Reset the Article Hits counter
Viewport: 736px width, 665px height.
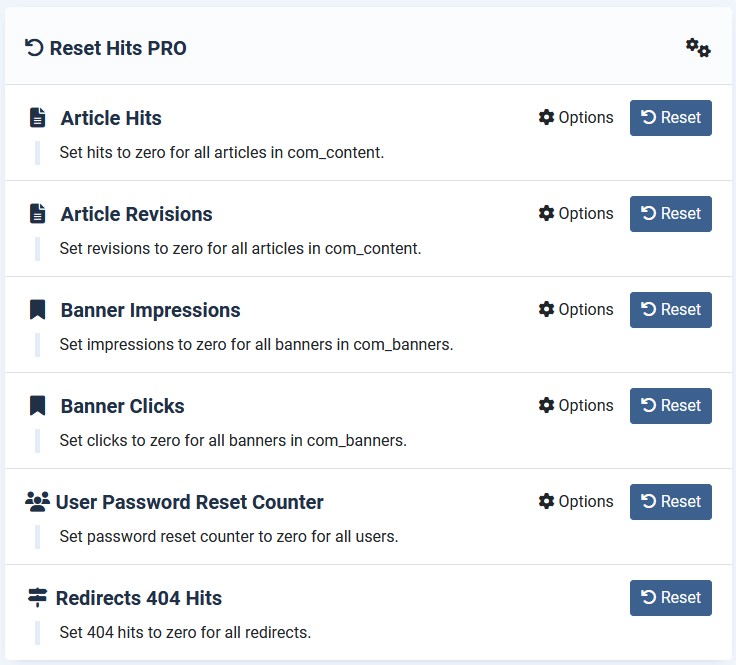coord(670,118)
